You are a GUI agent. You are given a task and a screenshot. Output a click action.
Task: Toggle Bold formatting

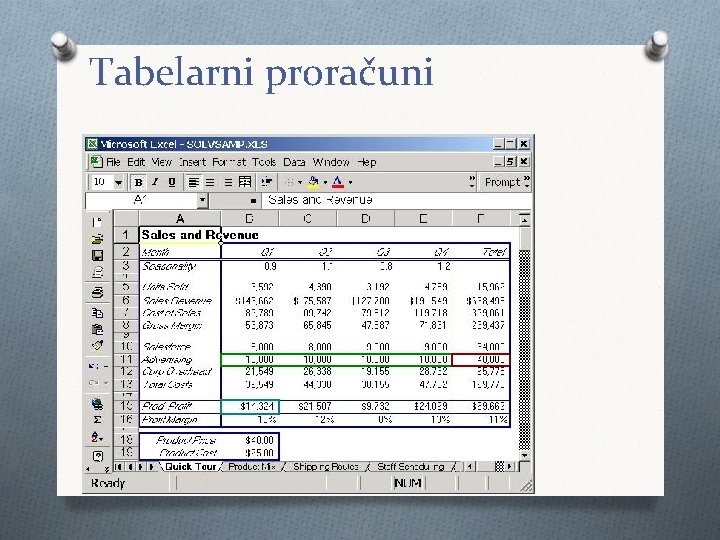click(138, 182)
